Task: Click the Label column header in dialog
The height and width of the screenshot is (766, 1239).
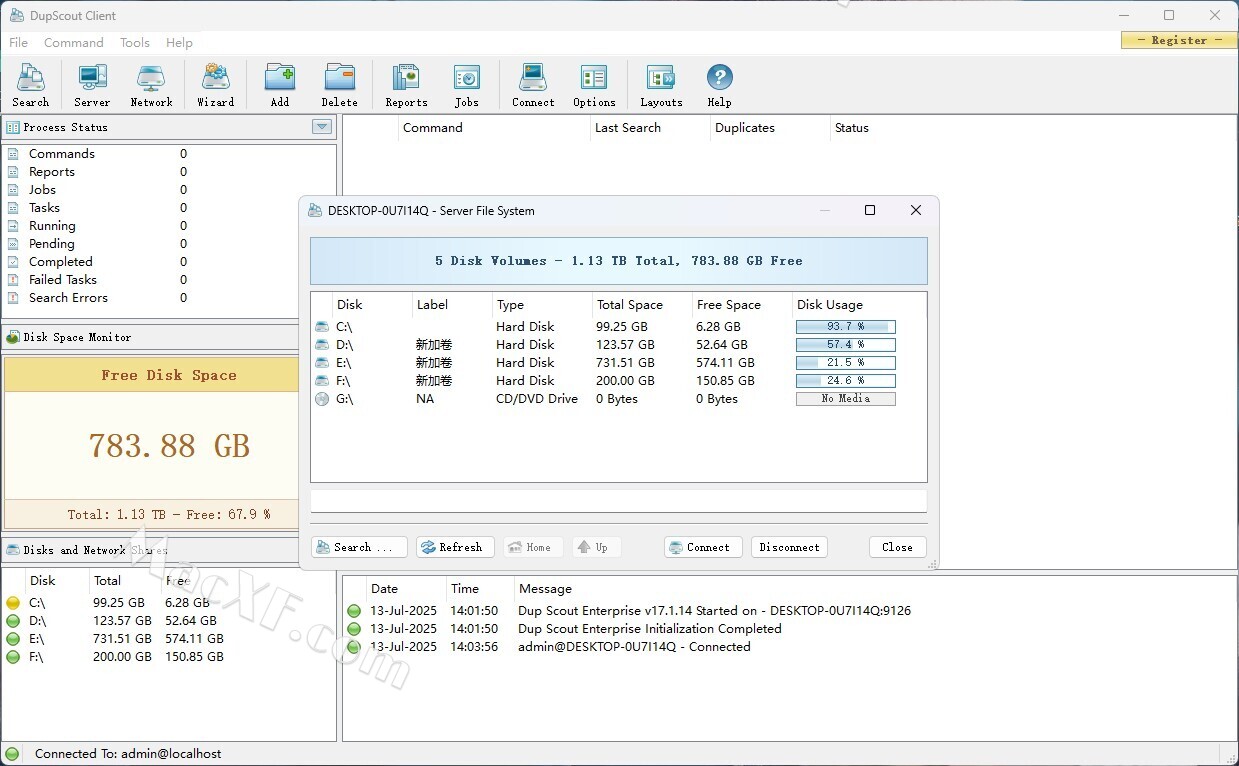Action: pos(453,305)
